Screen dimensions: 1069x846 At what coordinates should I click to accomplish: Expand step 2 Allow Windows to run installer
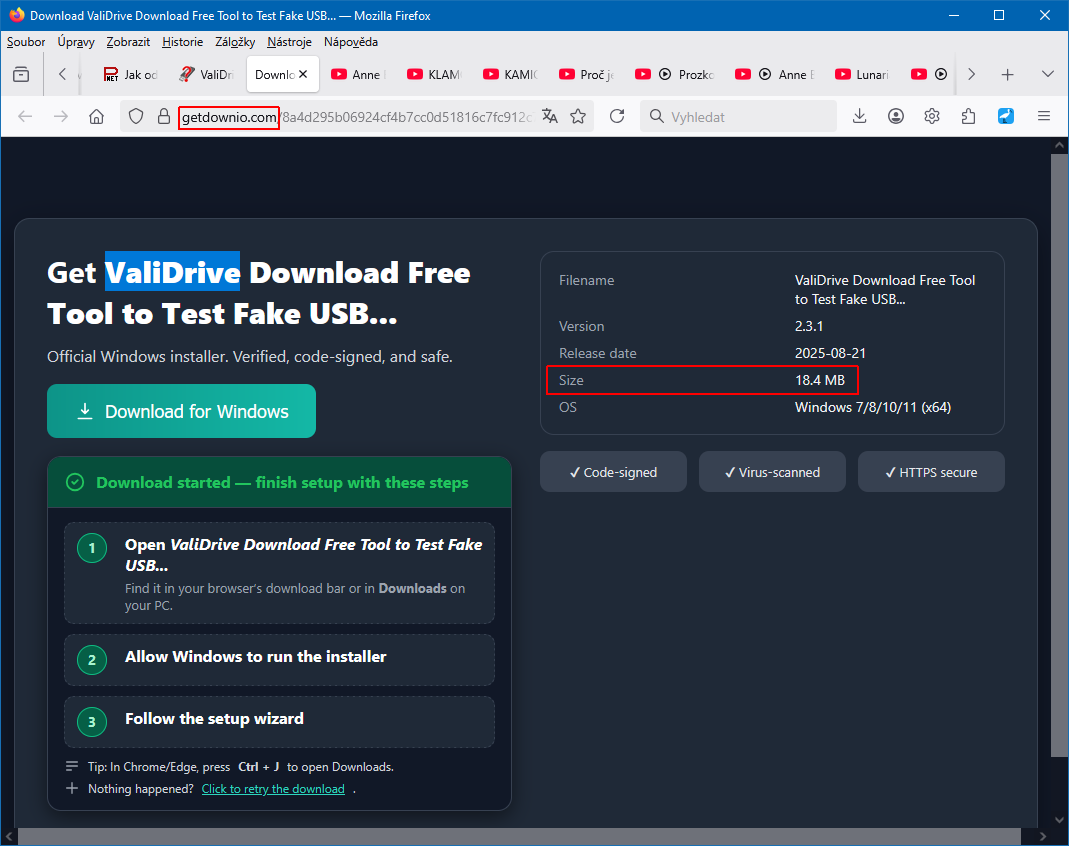280,660
